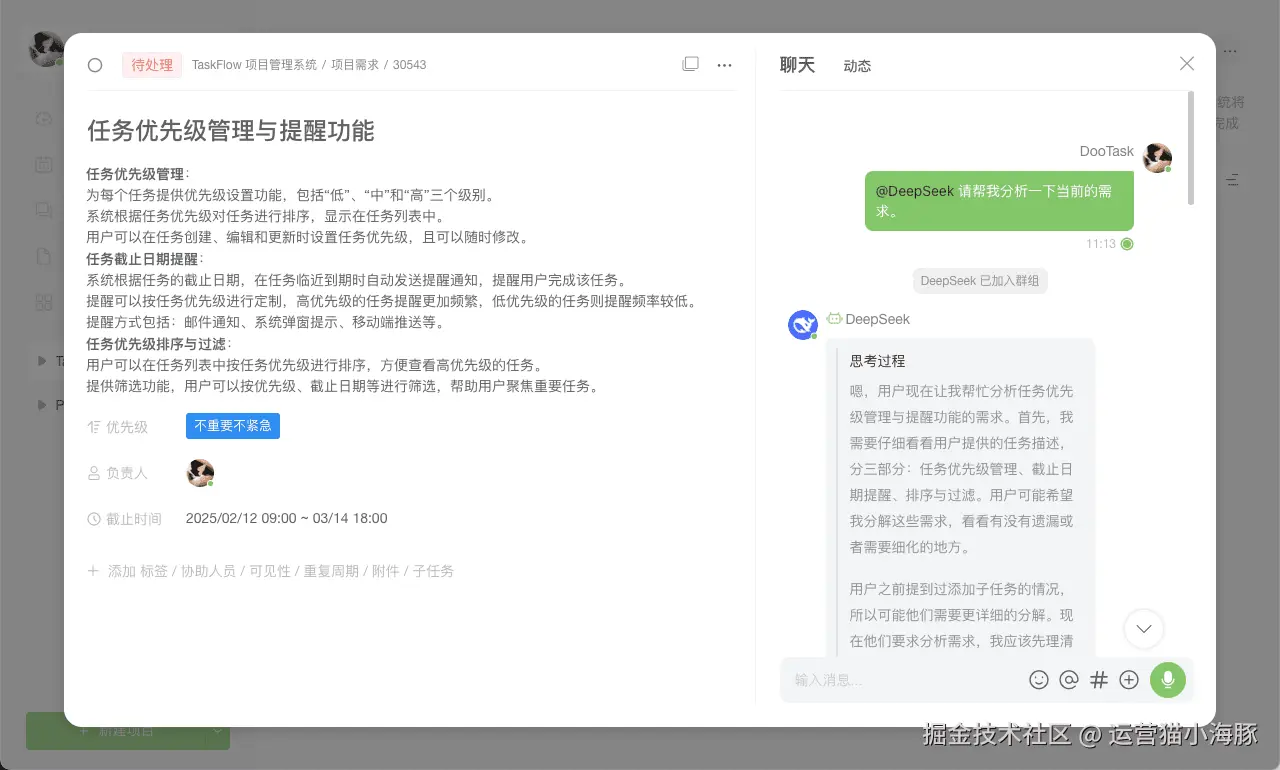Insert an @ mention

(1069, 680)
